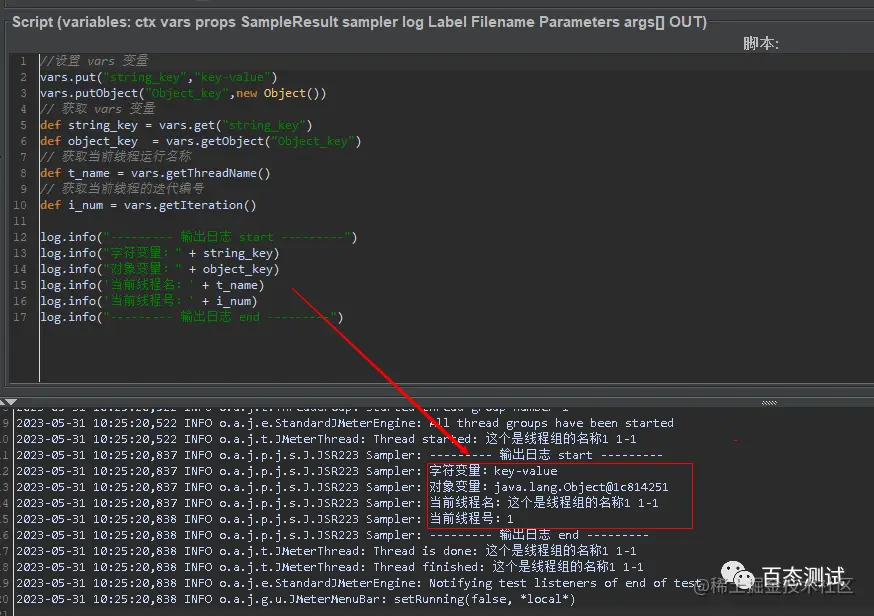Screen dimensions: 874x616
Task: Click the line 'def i_num = vars.getIteration()'
Action: click(x=148, y=205)
